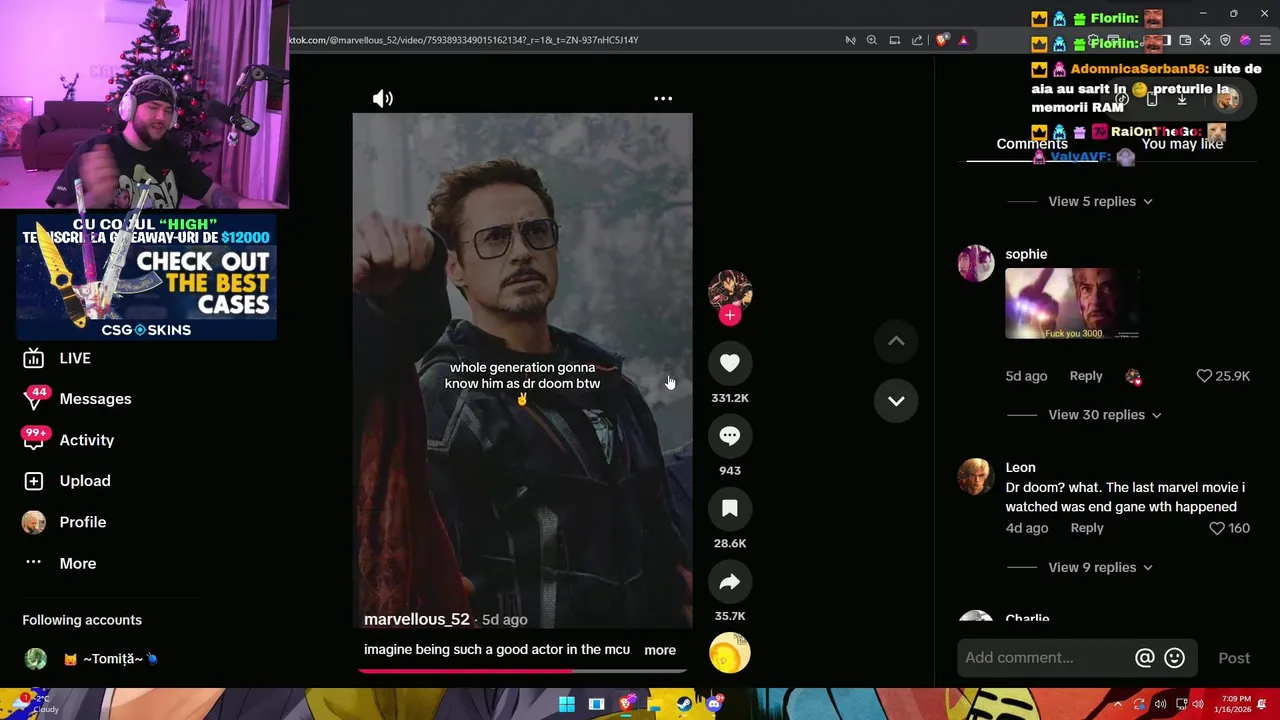Open the browser zoom magnifier icon

point(872,40)
